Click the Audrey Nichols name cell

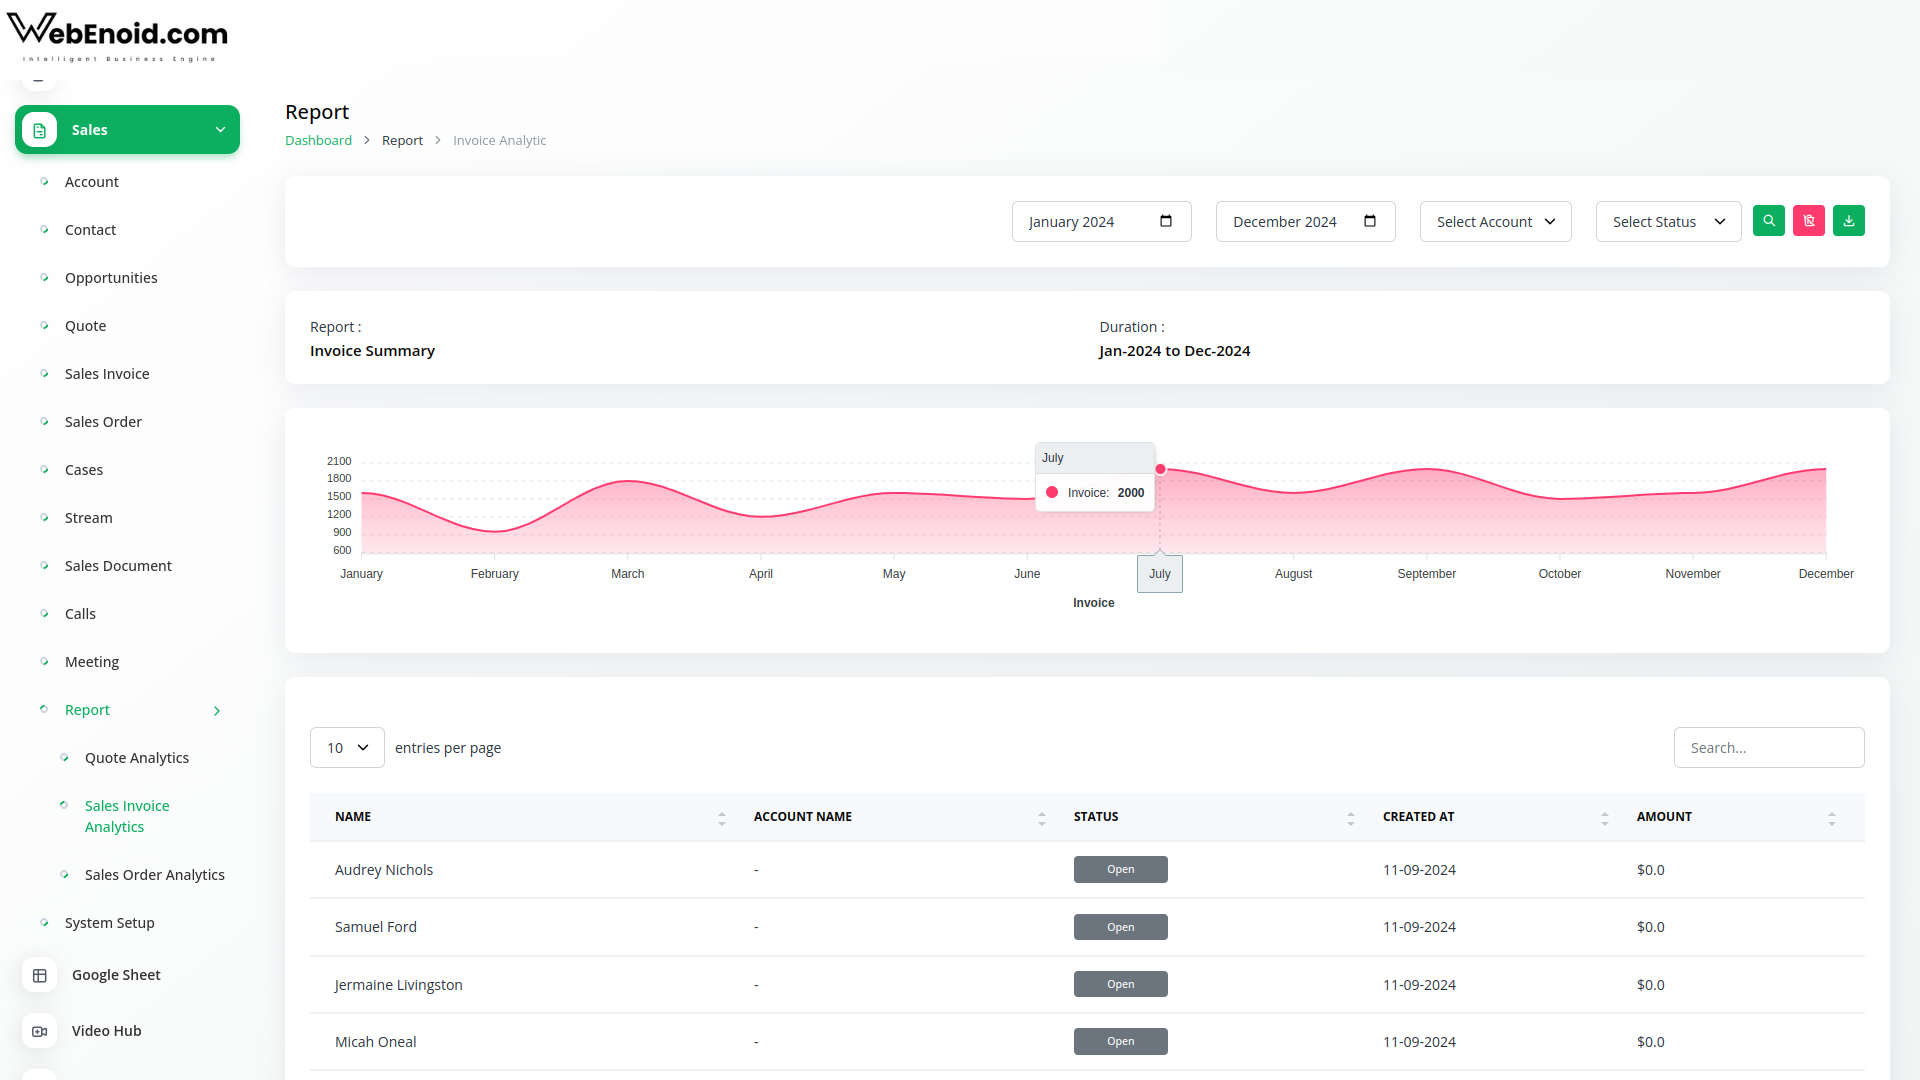384,870
